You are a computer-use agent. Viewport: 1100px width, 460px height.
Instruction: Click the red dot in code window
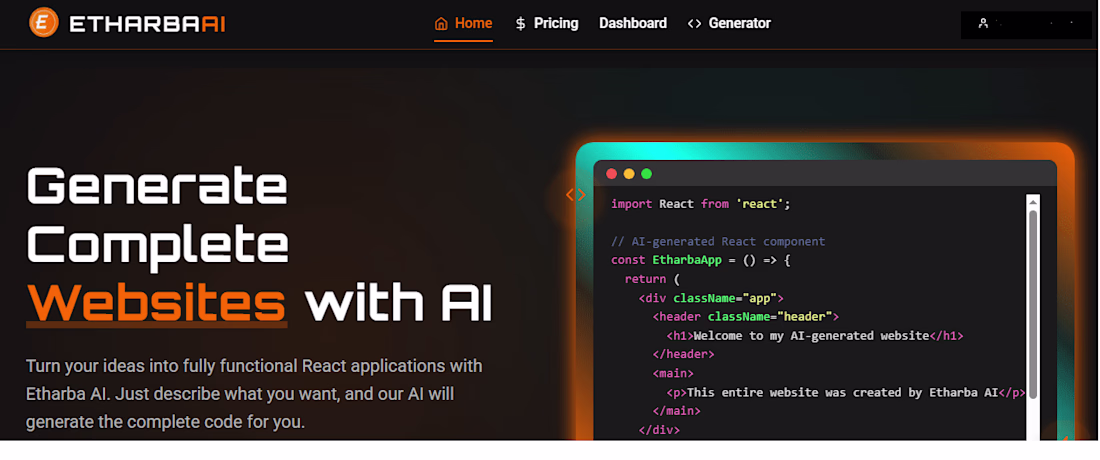coord(612,174)
